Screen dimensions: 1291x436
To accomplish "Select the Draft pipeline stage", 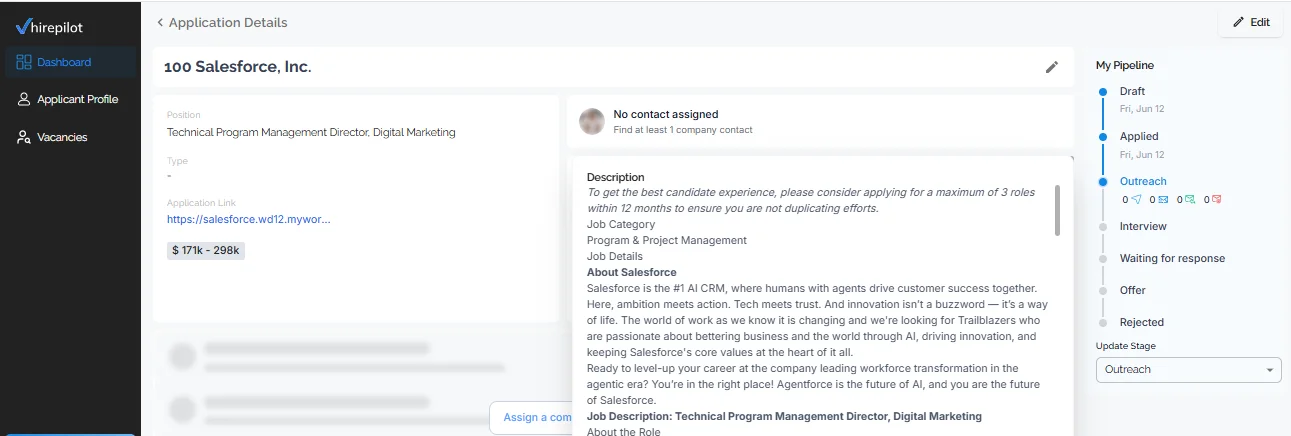I will click(1132, 91).
